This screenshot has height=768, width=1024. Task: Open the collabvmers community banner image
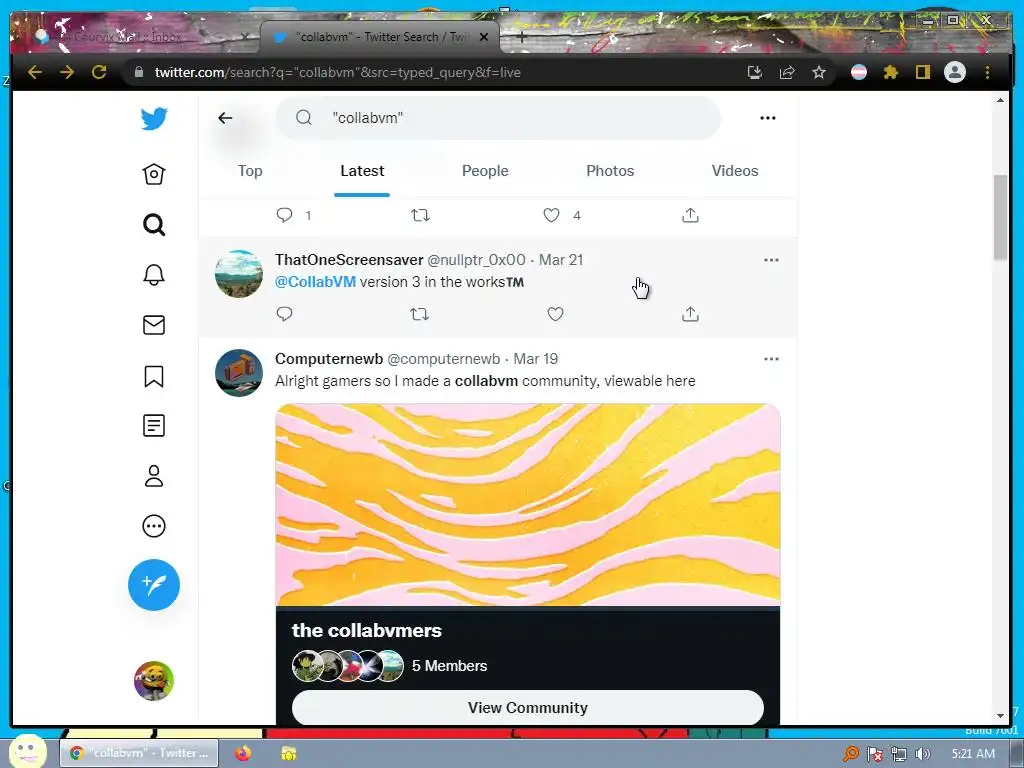click(x=528, y=505)
